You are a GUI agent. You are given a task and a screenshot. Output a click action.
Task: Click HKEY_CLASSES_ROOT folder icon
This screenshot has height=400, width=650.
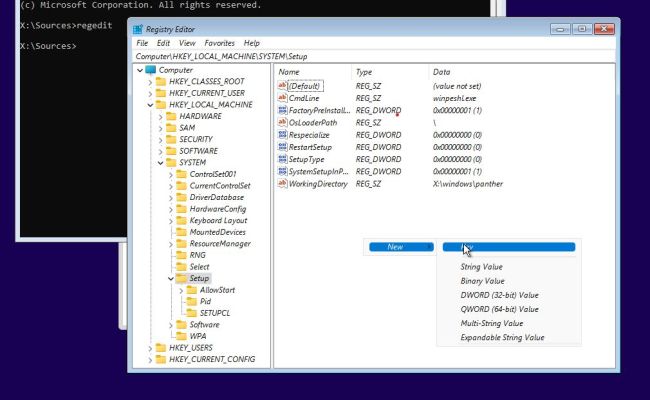161,82
